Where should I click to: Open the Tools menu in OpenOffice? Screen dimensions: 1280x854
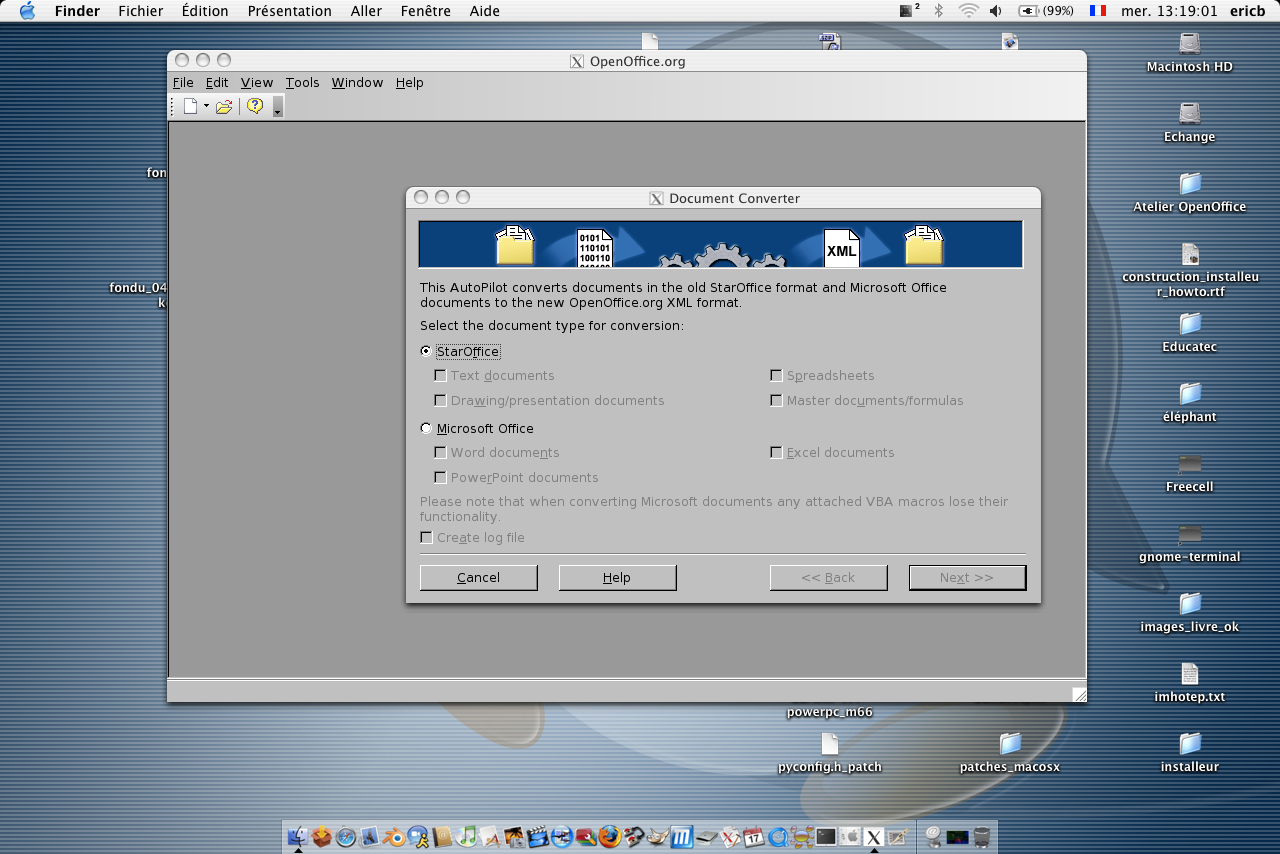(x=302, y=83)
